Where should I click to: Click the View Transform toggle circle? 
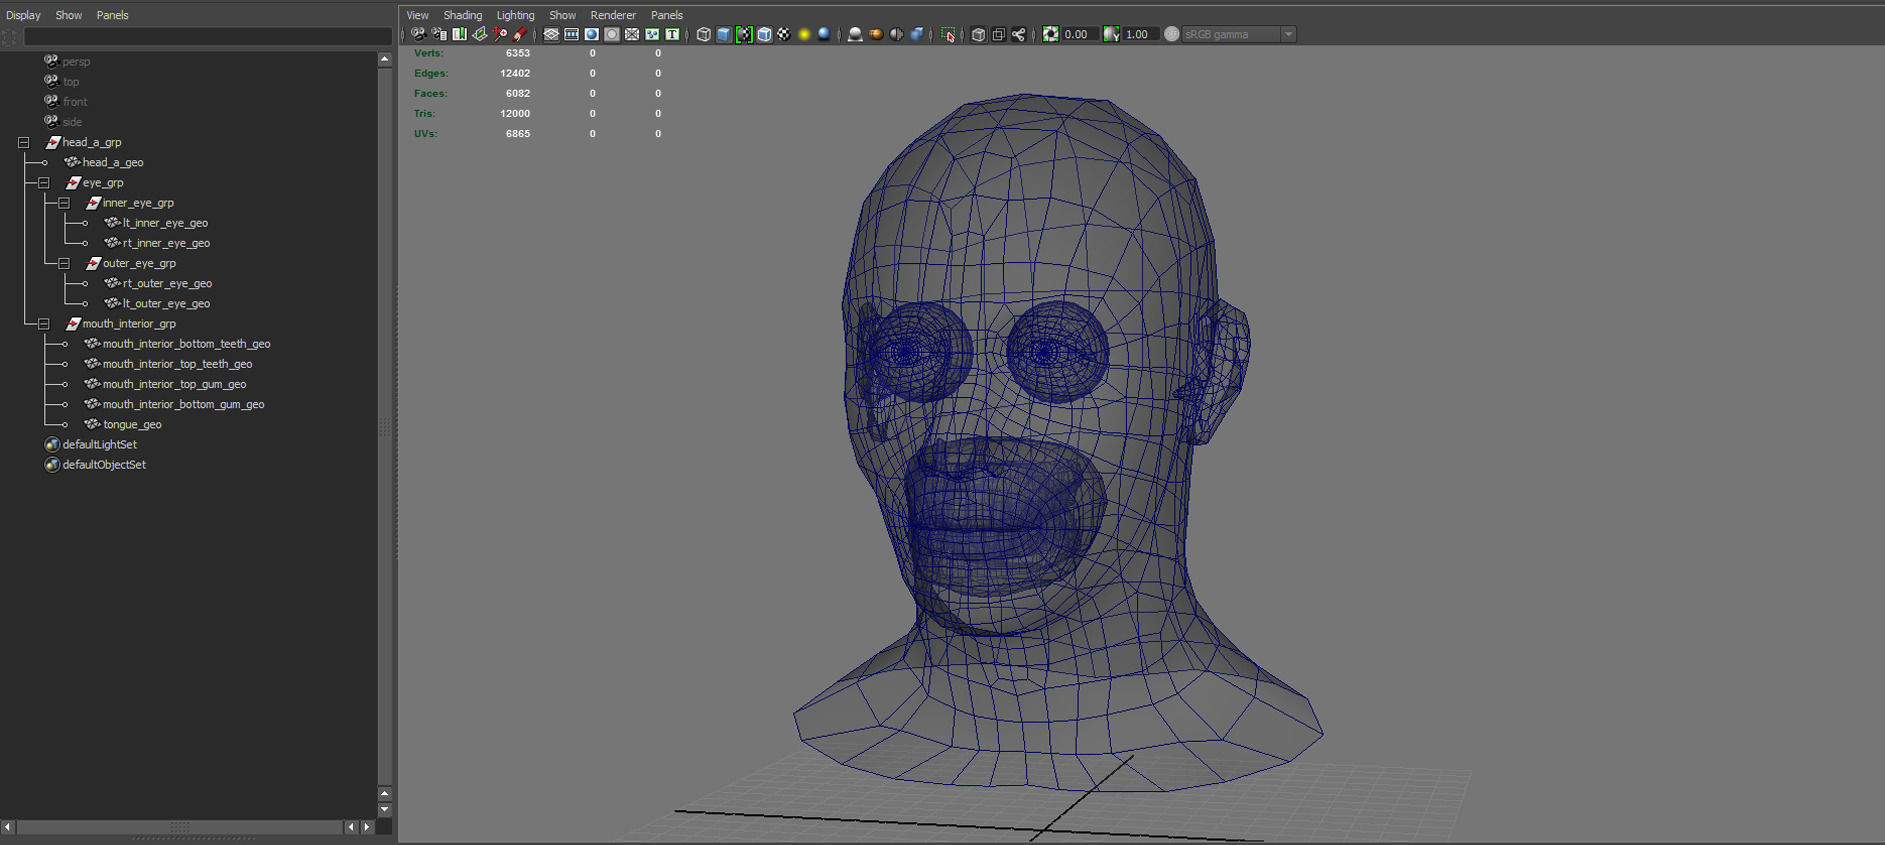point(1171,34)
